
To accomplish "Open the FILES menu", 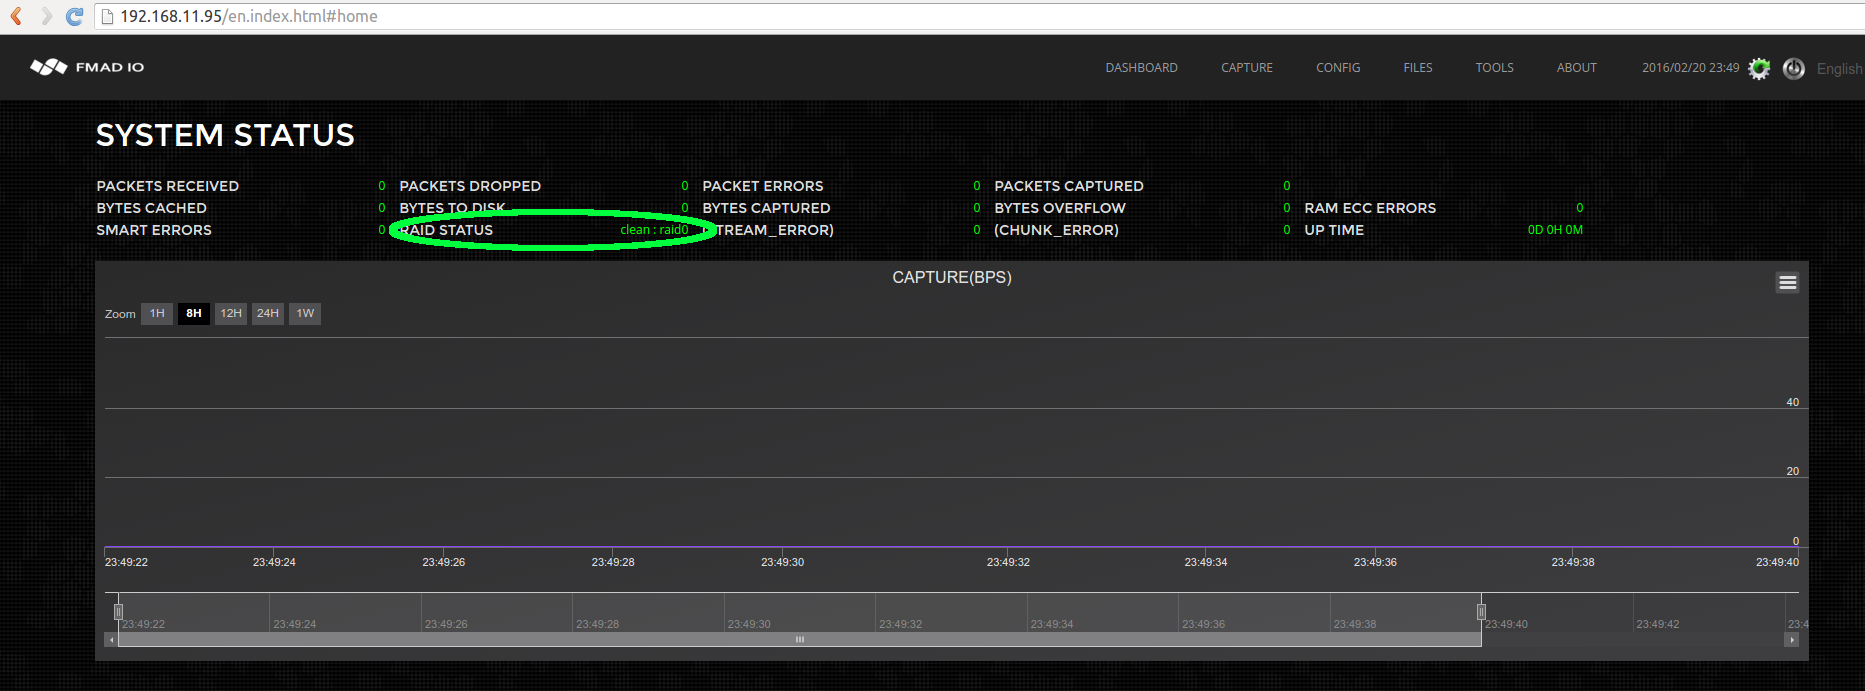I will pyautogui.click(x=1418, y=68).
